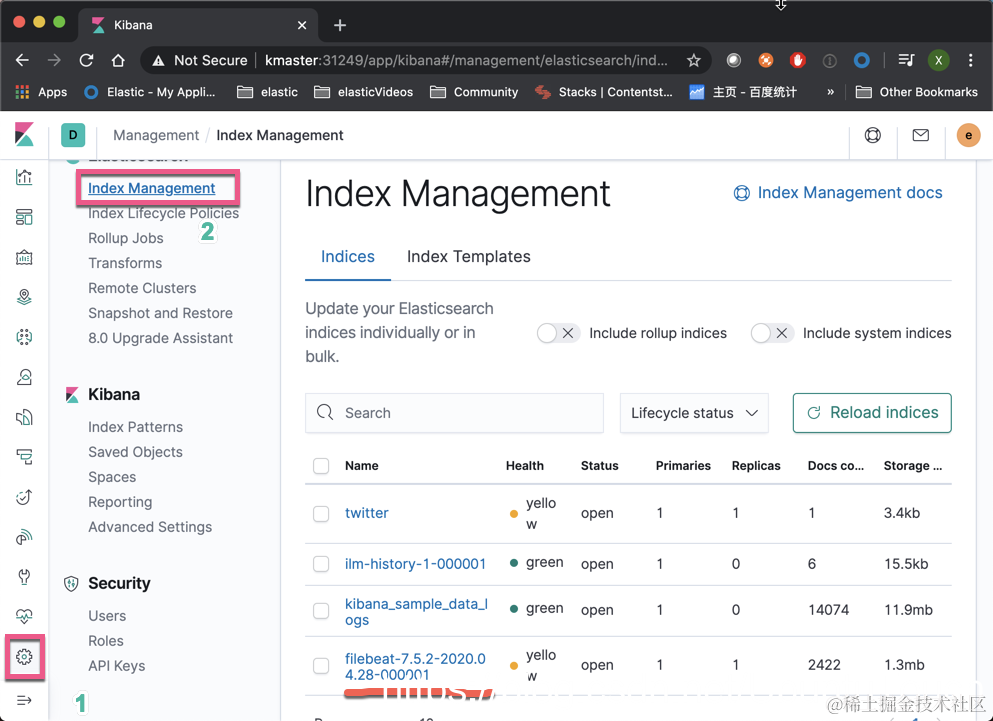The height and width of the screenshot is (721, 993).
Task: Click the space selector D avatar
Action: click(x=73, y=135)
